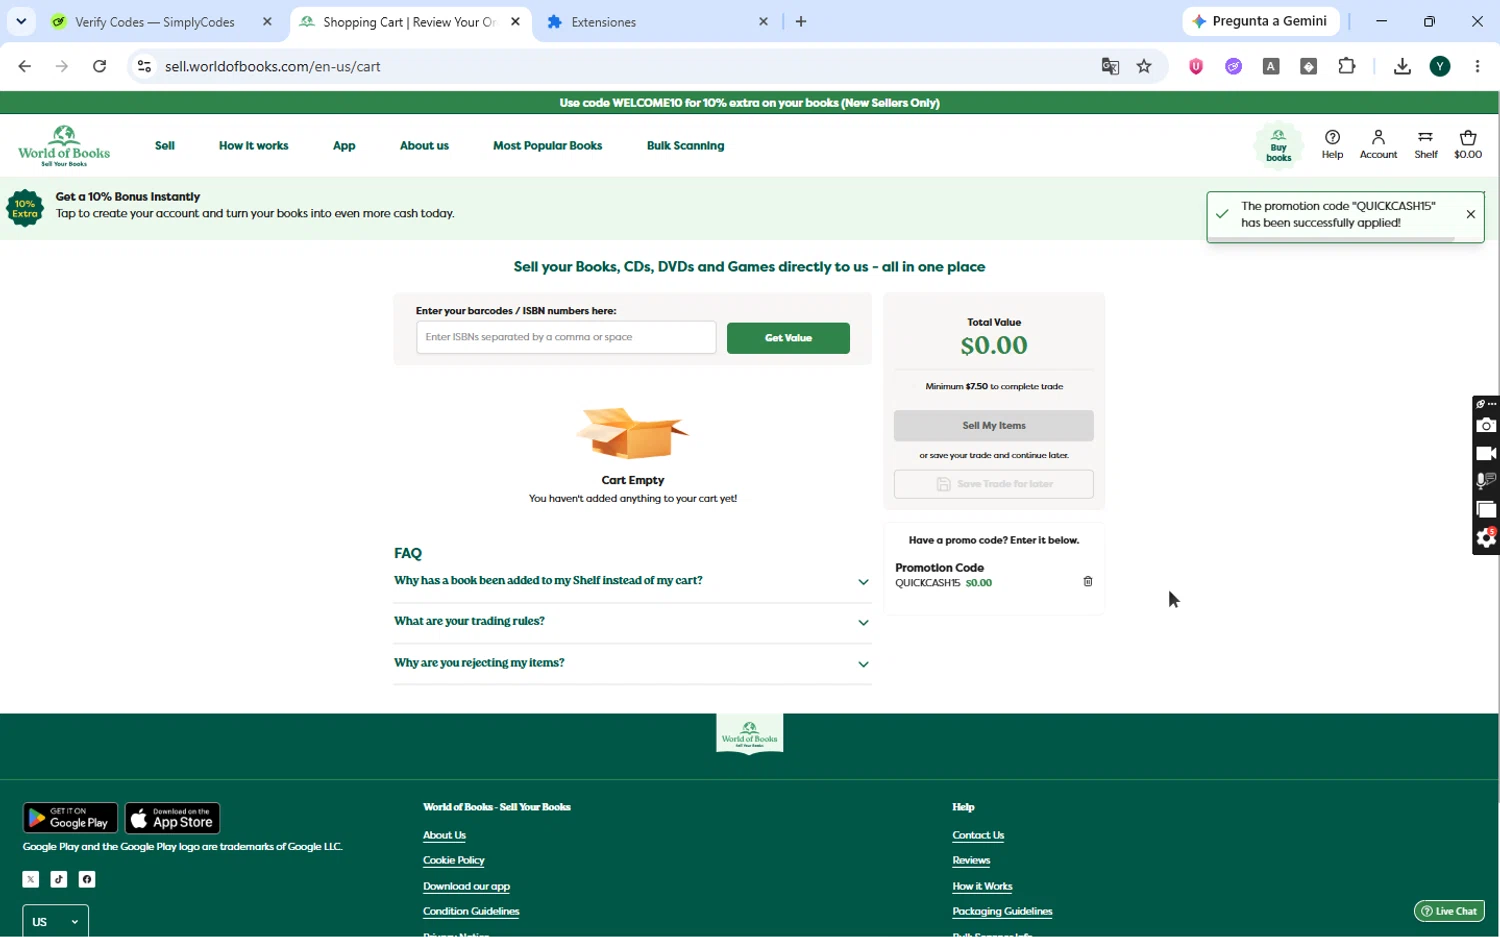Open the Cookie Policy footer link
Screen dimensions: 1500x937
coord(453,861)
